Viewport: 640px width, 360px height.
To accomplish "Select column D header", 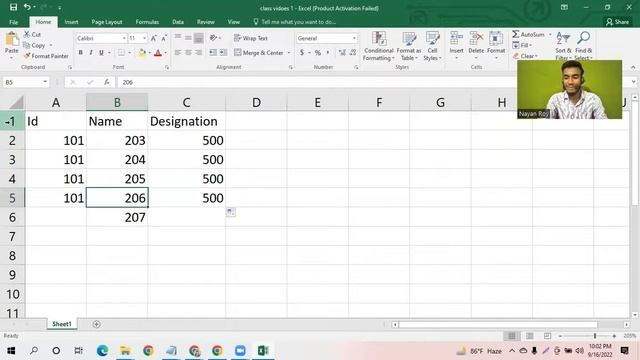I will (256, 102).
